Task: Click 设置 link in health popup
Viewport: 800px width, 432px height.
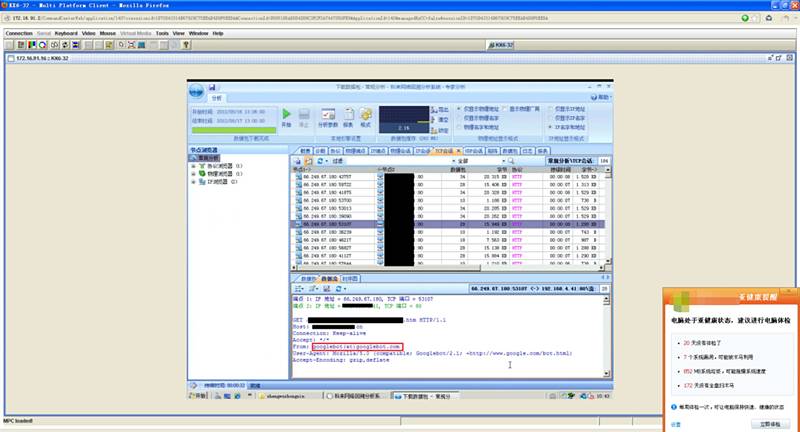Action: (676, 424)
